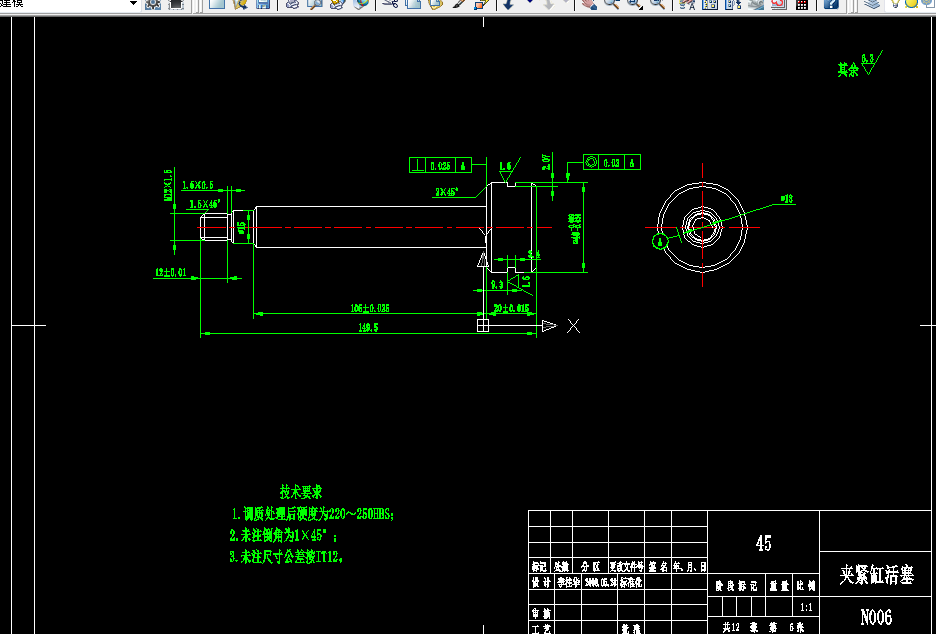Click the 阶段标记 title block cell

(x=736, y=586)
